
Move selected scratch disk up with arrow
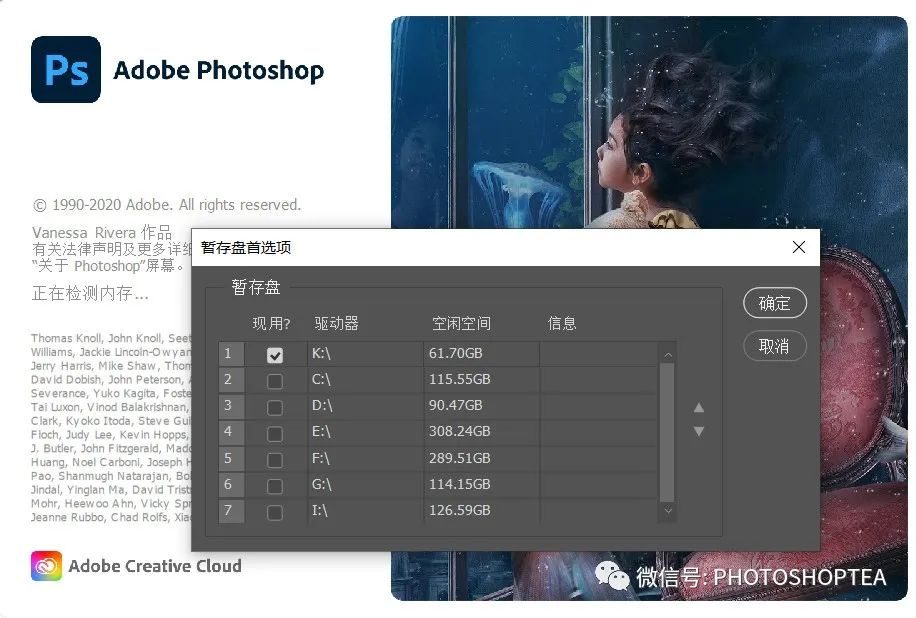coord(699,408)
